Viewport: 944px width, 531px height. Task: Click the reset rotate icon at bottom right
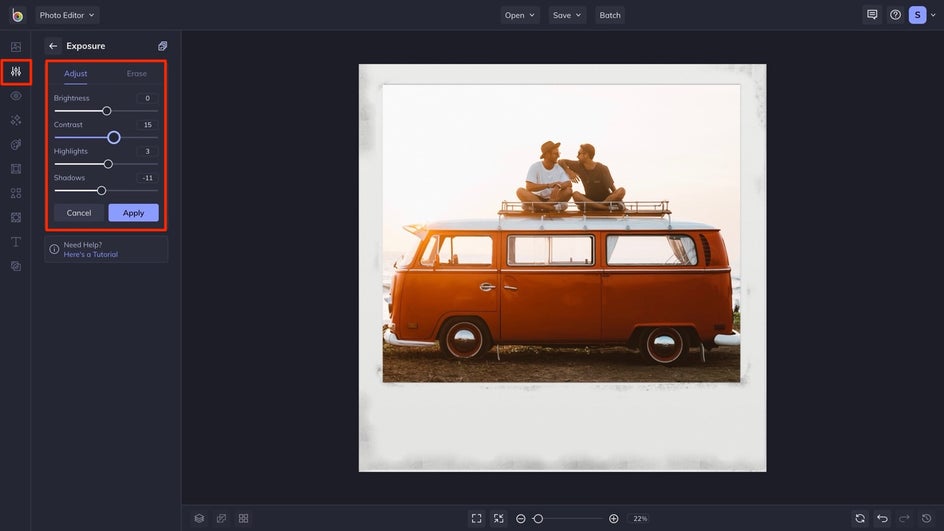(x=860, y=518)
